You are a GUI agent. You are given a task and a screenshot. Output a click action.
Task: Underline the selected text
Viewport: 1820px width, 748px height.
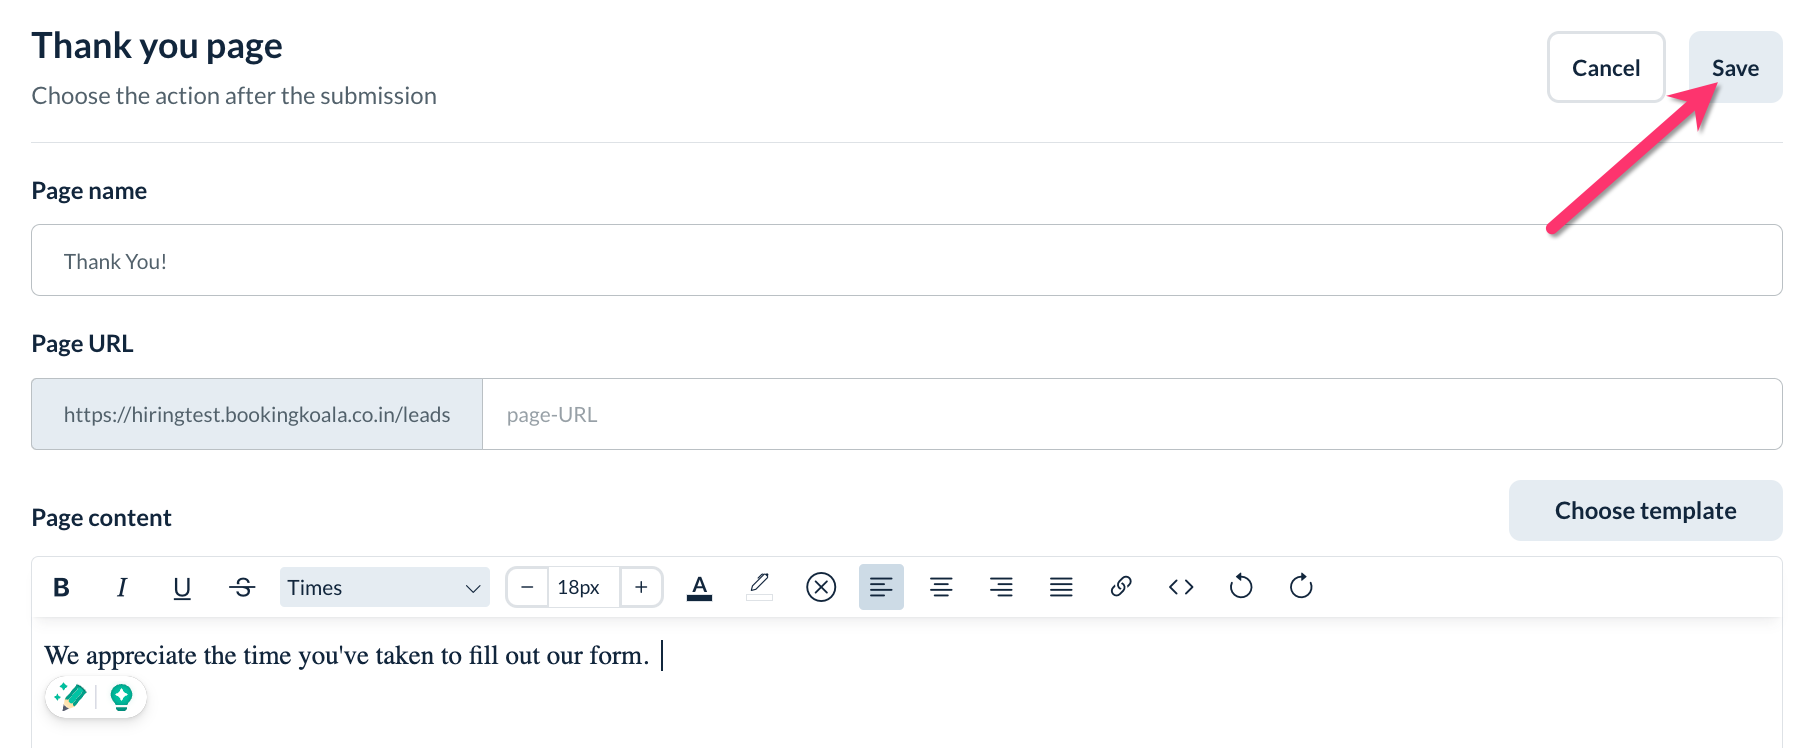click(182, 587)
